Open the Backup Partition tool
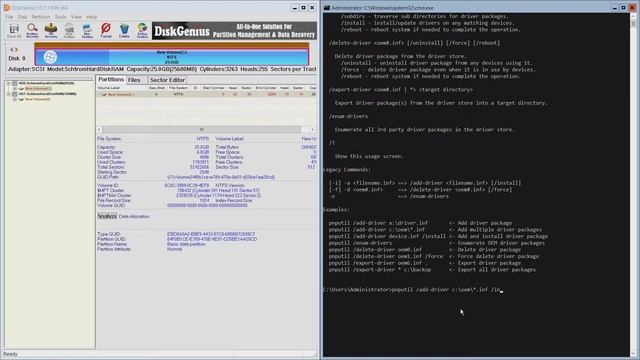 coord(142,31)
